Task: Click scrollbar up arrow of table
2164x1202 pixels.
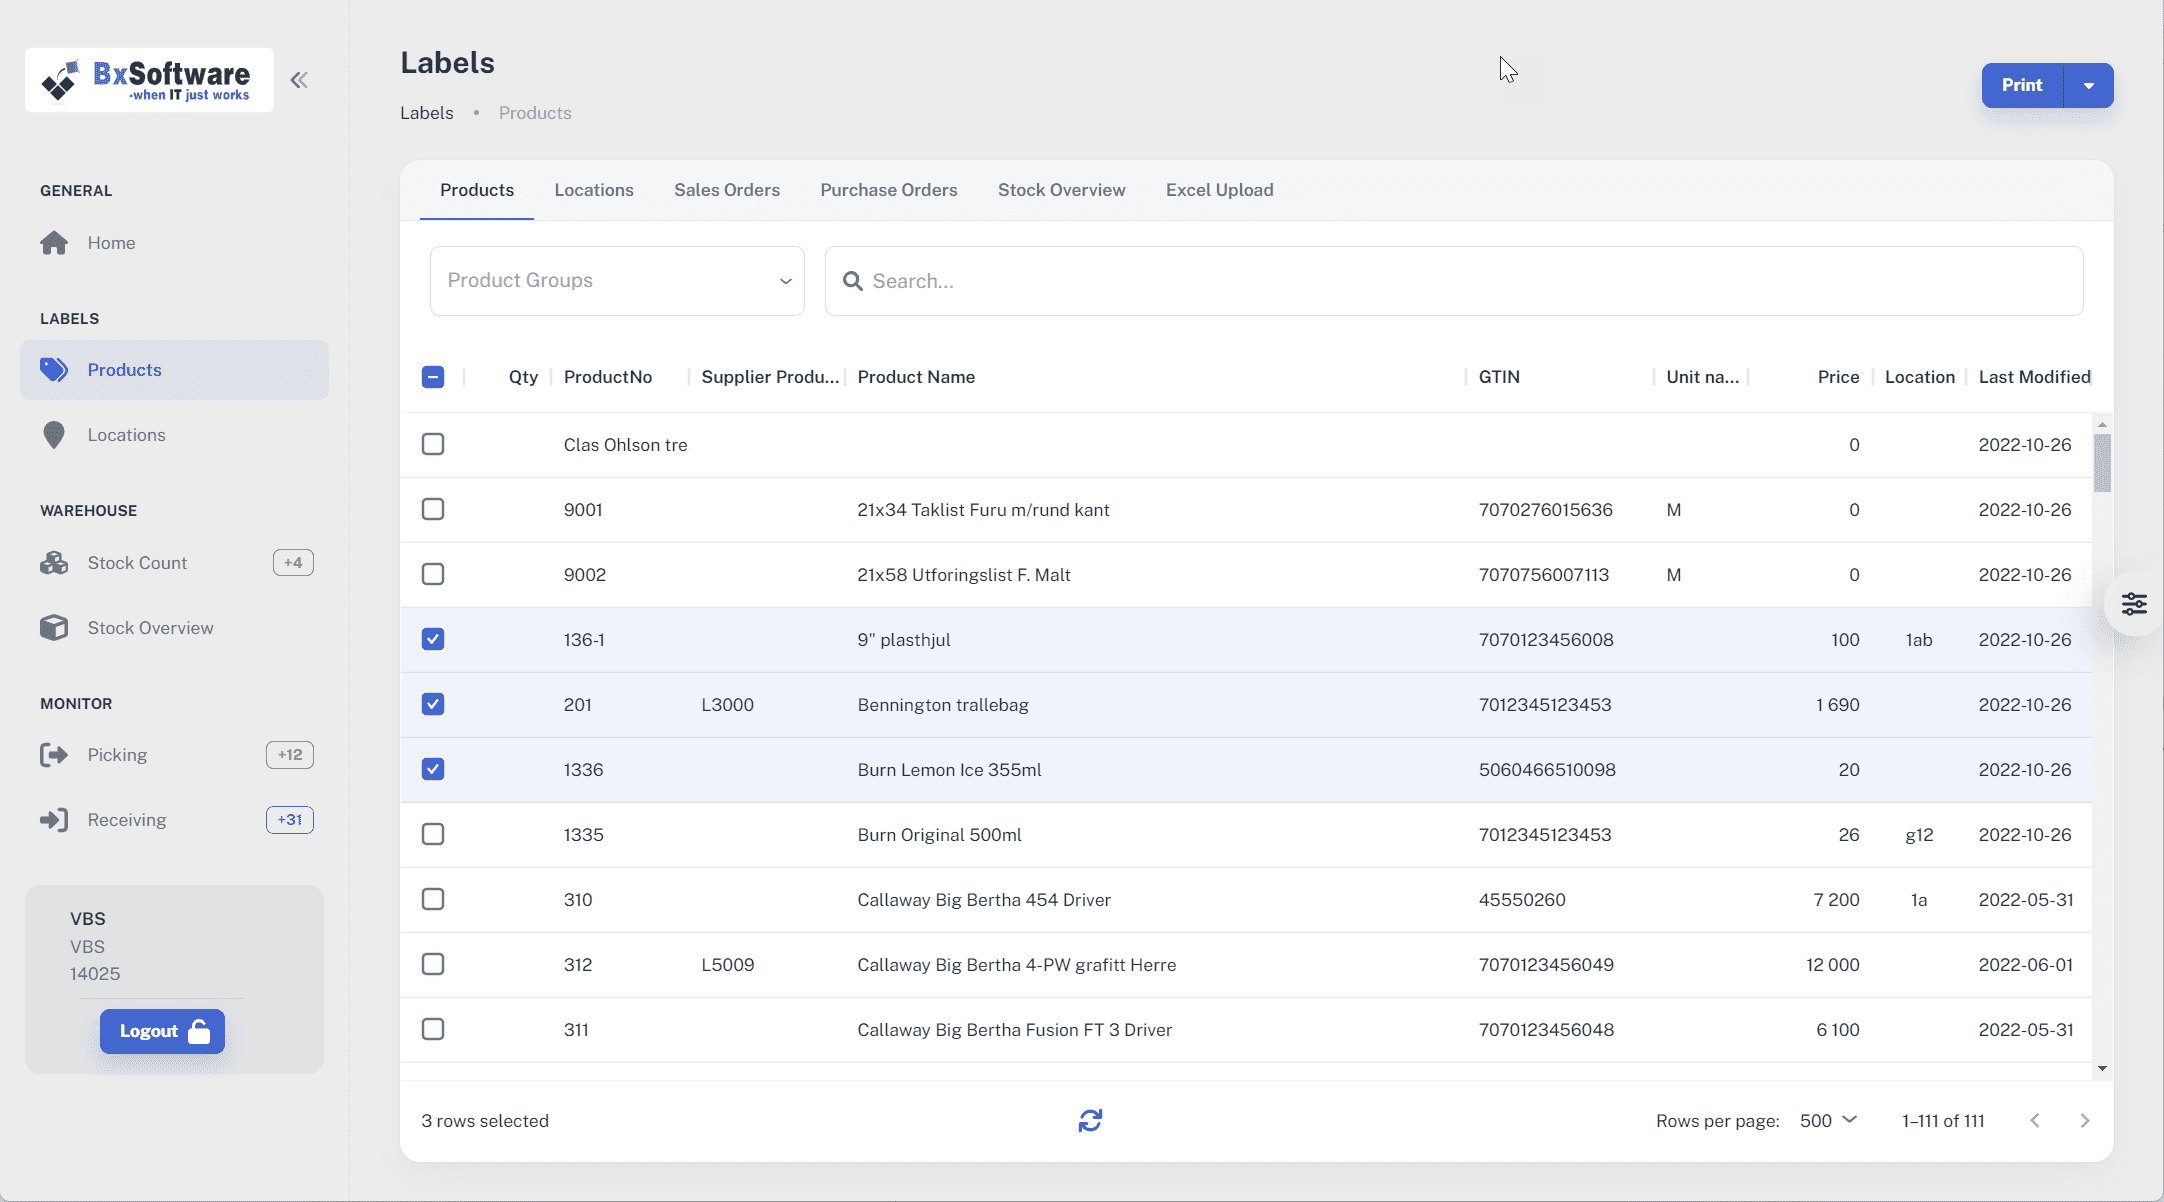Action: click(x=2102, y=425)
